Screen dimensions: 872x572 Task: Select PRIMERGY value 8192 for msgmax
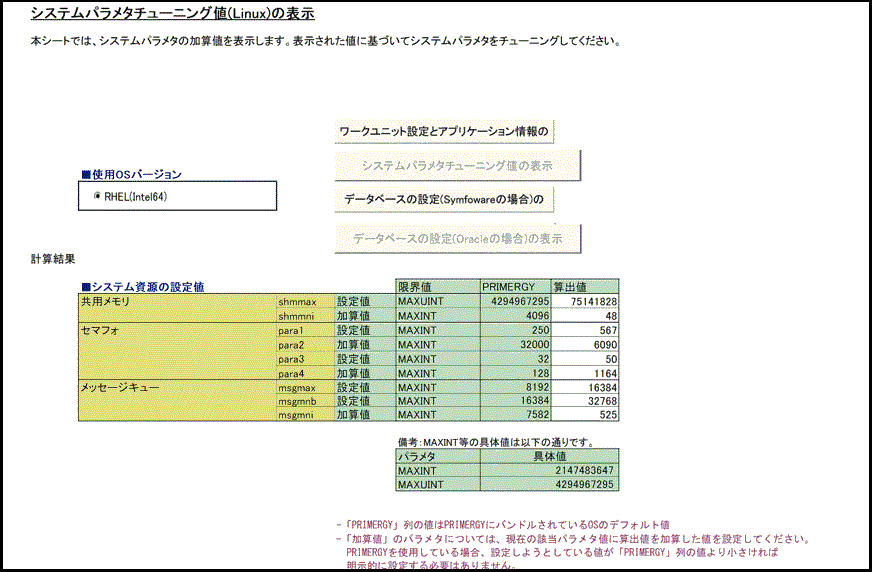[516, 387]
